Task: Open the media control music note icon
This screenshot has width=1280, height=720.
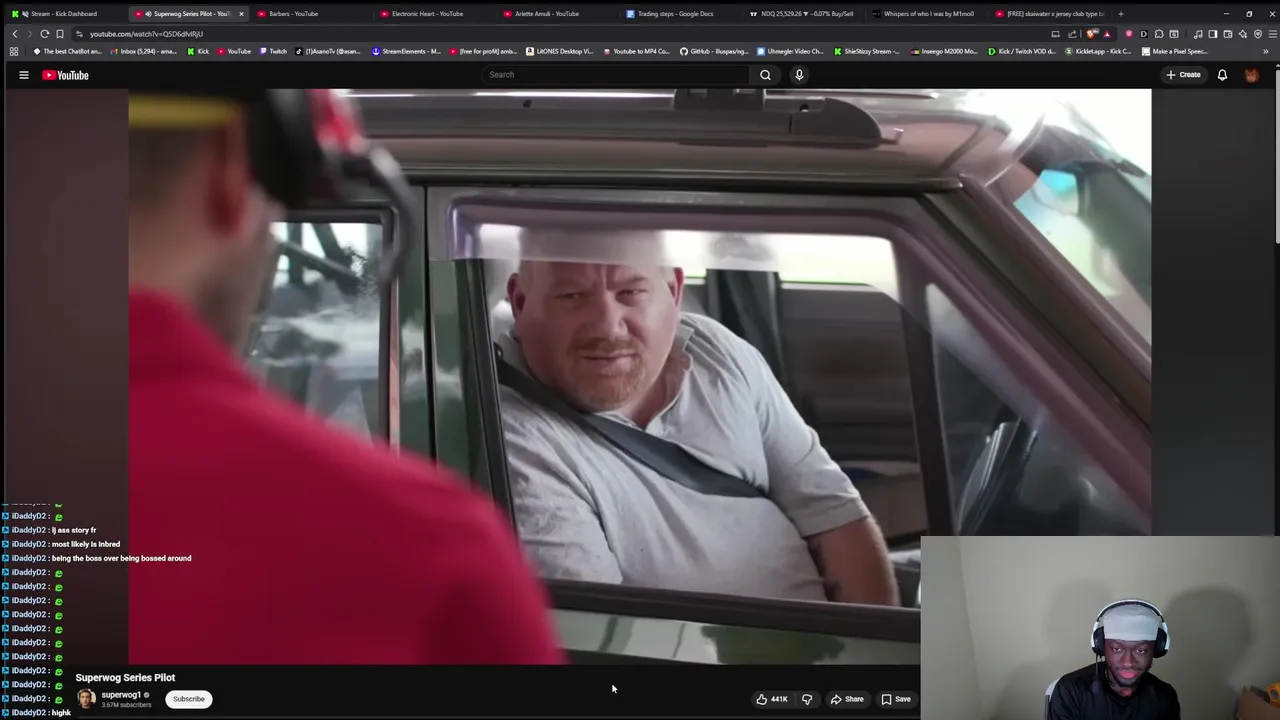Action: click(x=1198, y=34)
